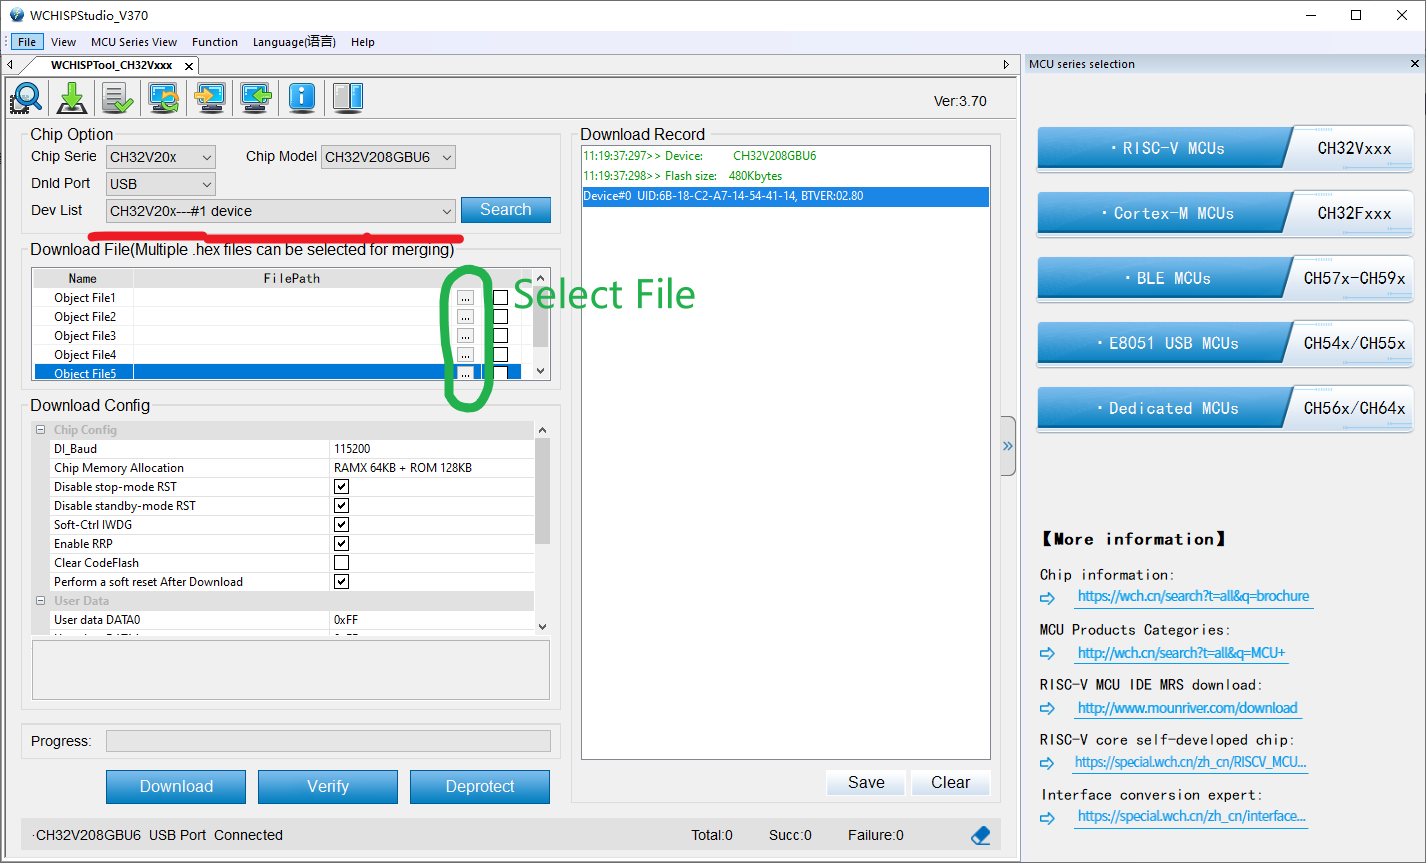Uncheck Perform a soft reset After Download
Screen dimensions: 1426x863
[341, 582]
